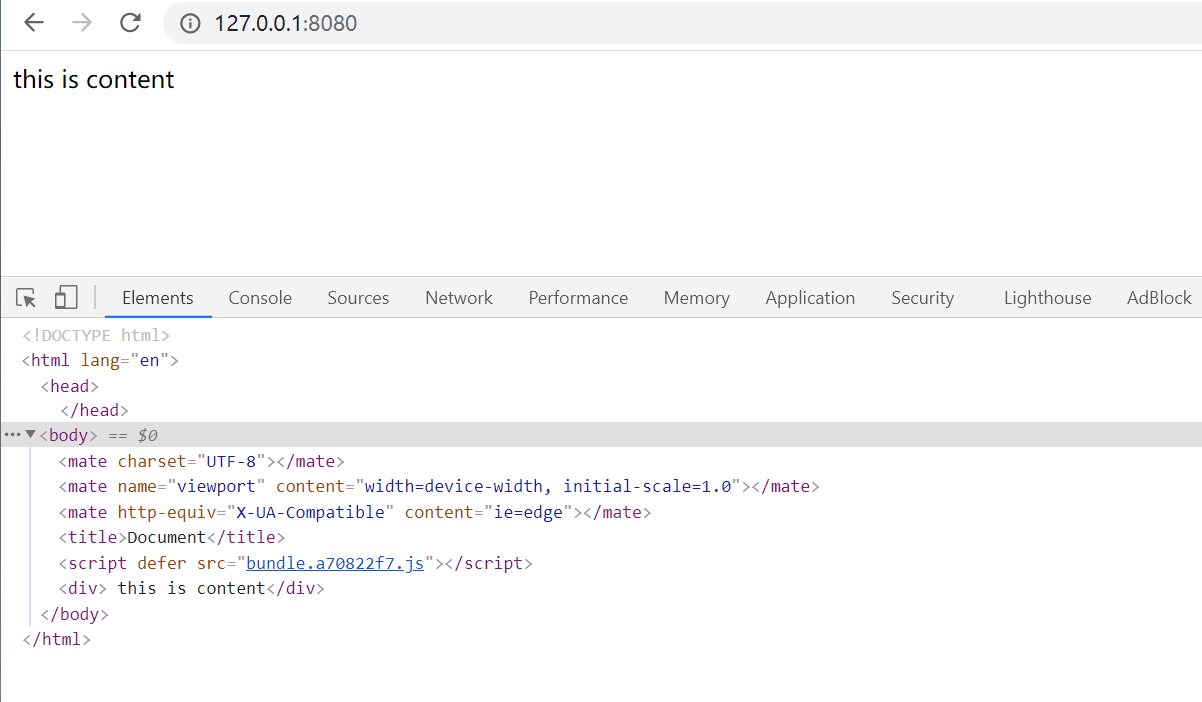Open the Console tab
1202x702 pixels.
[x=260, y=298]
